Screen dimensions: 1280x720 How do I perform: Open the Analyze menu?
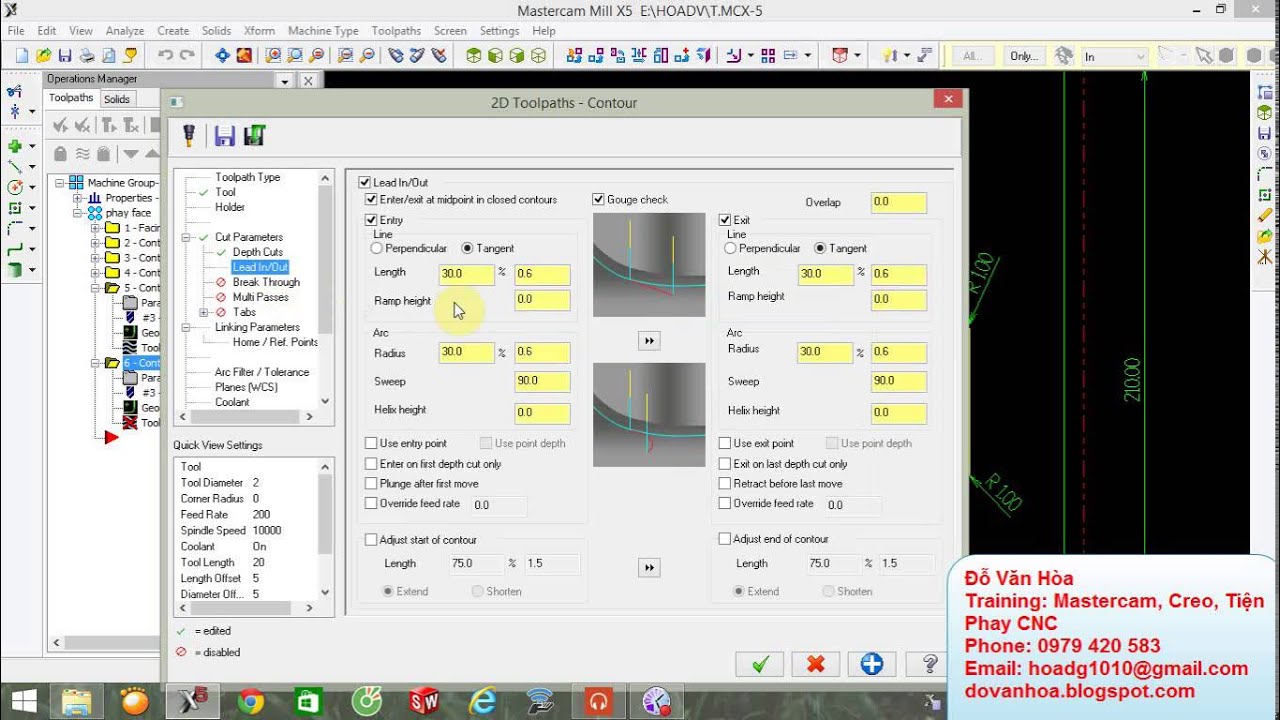coord(125,31)
